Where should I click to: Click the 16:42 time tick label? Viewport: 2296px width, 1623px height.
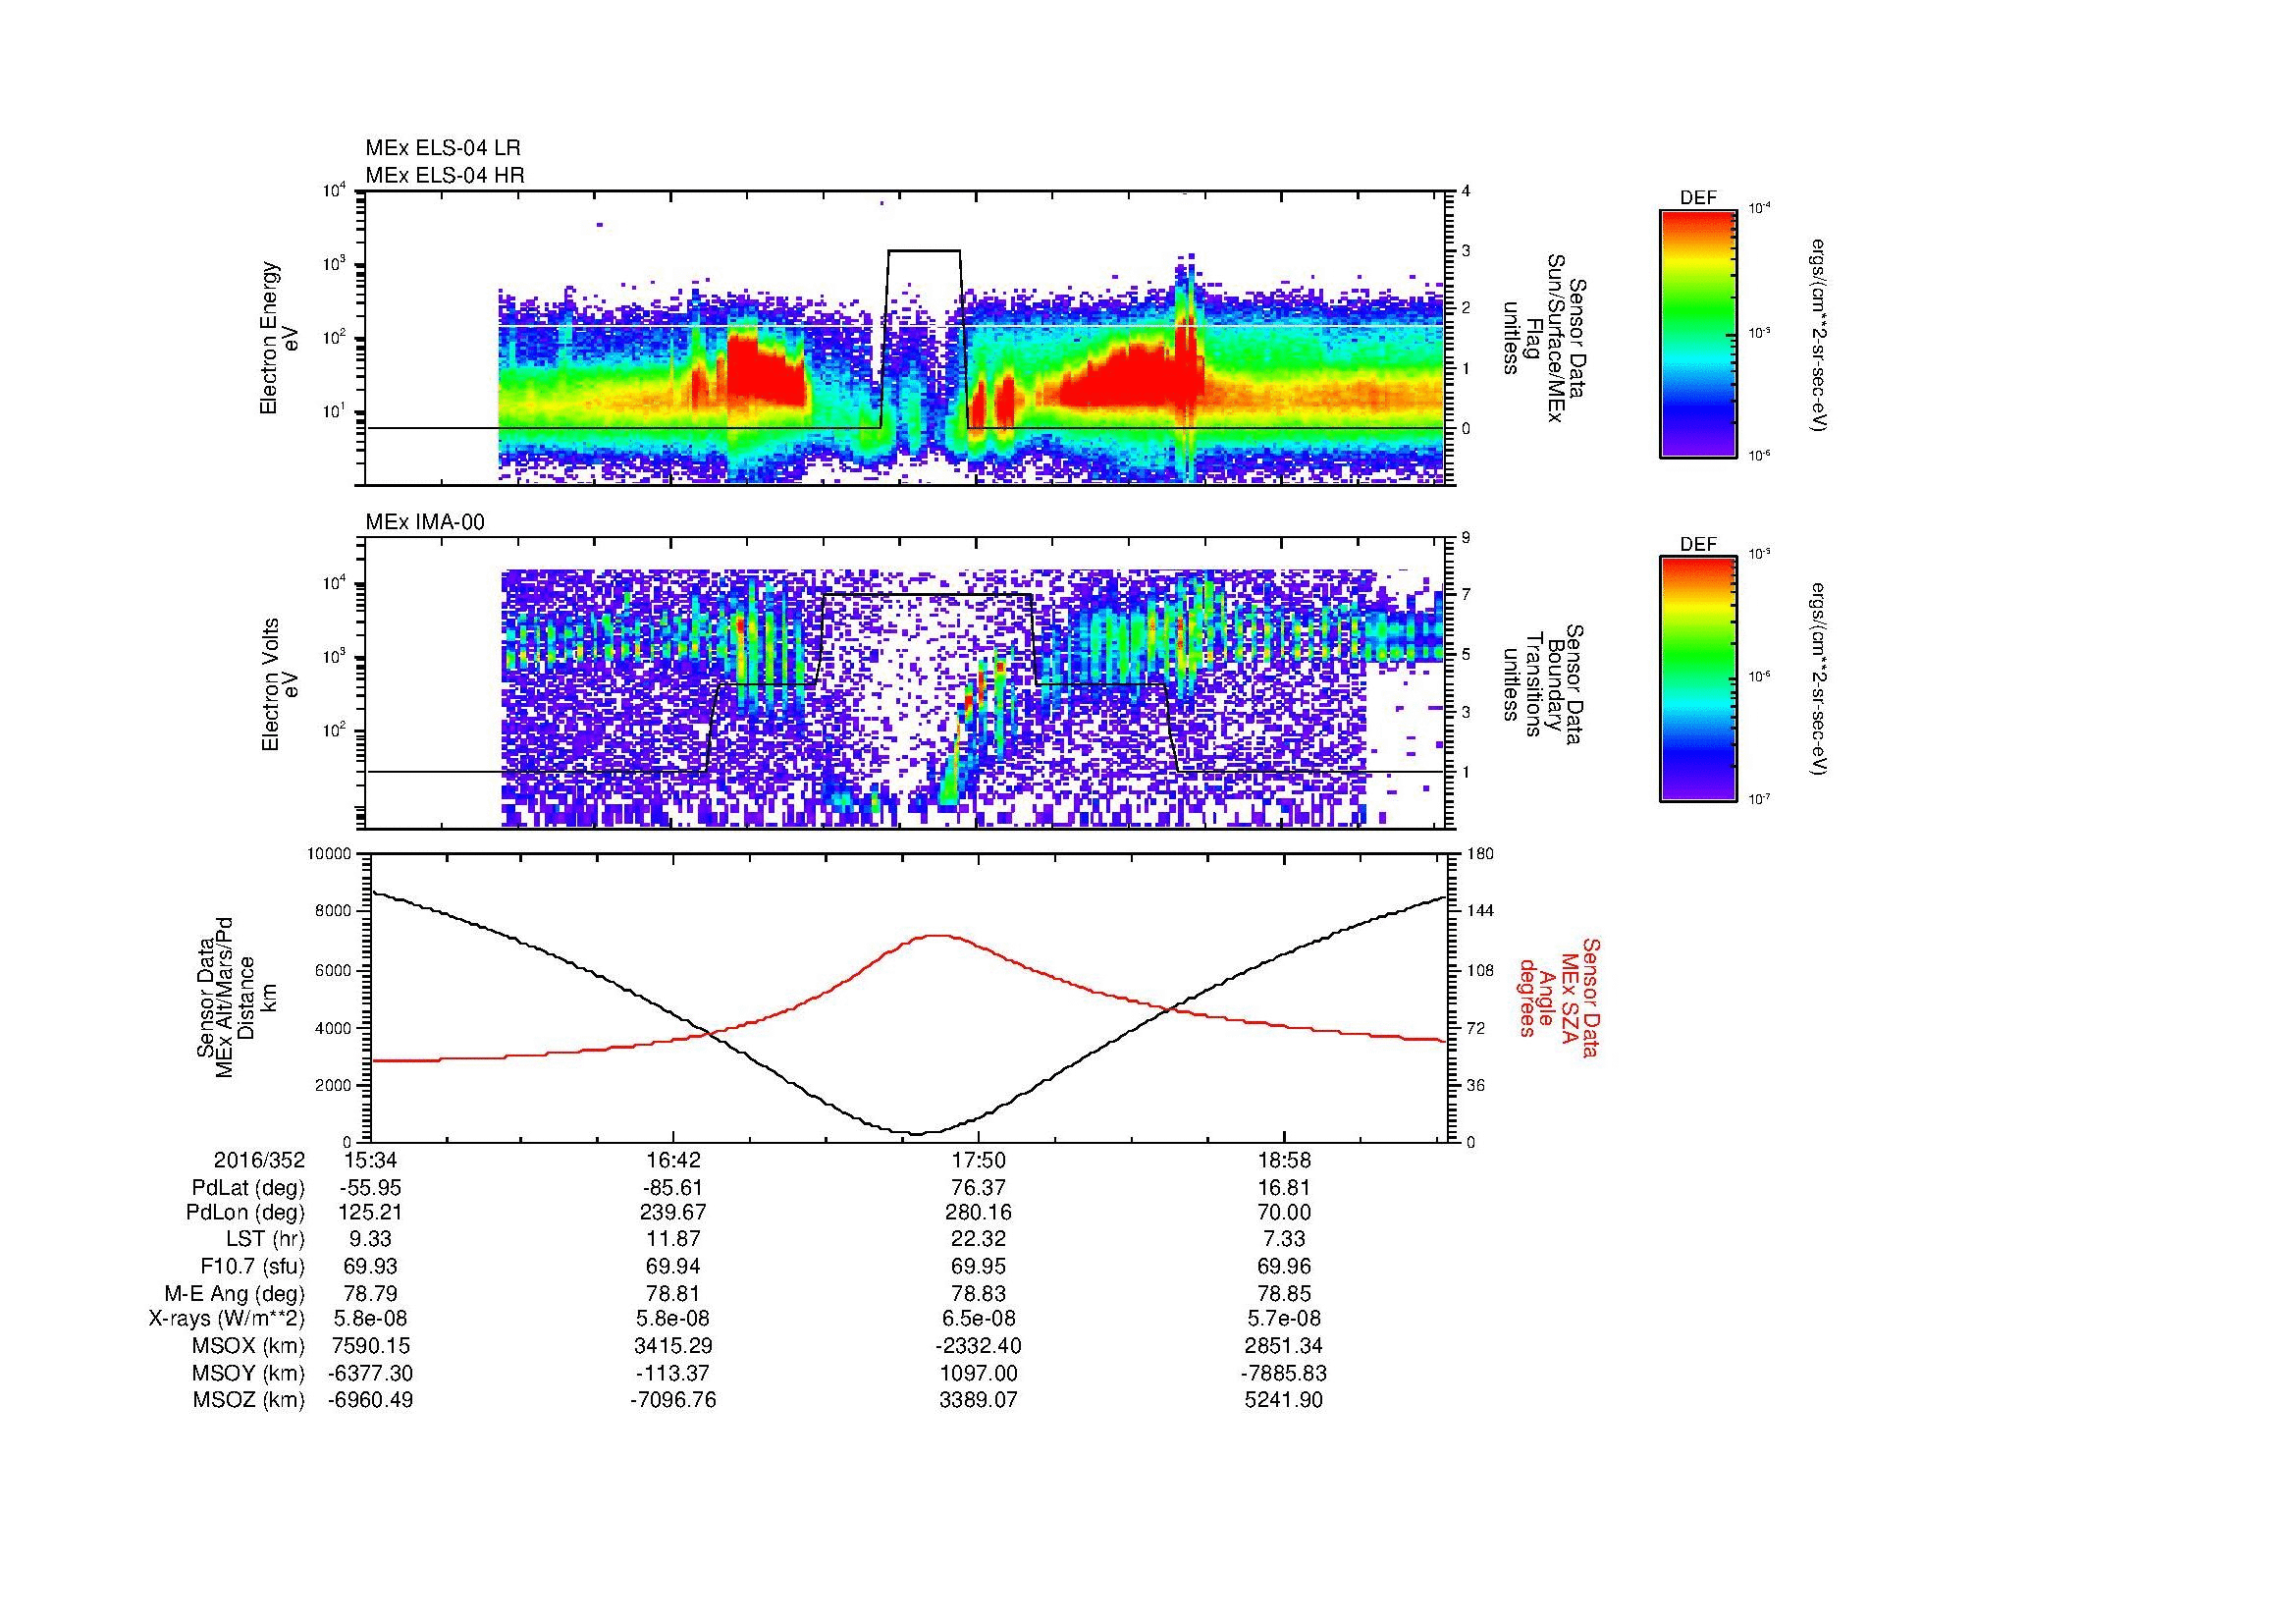pyautogui.click(x=674, y=1161)
